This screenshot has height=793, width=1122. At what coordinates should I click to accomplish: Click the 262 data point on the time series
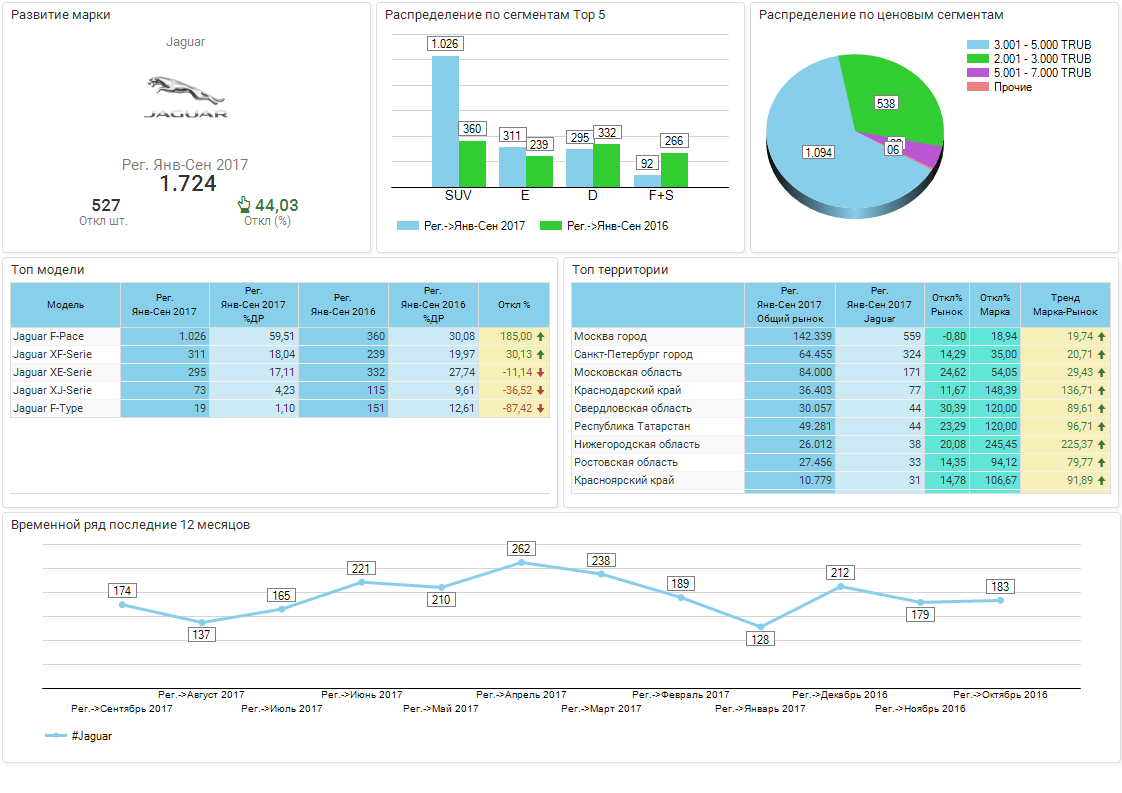(521, 563)
